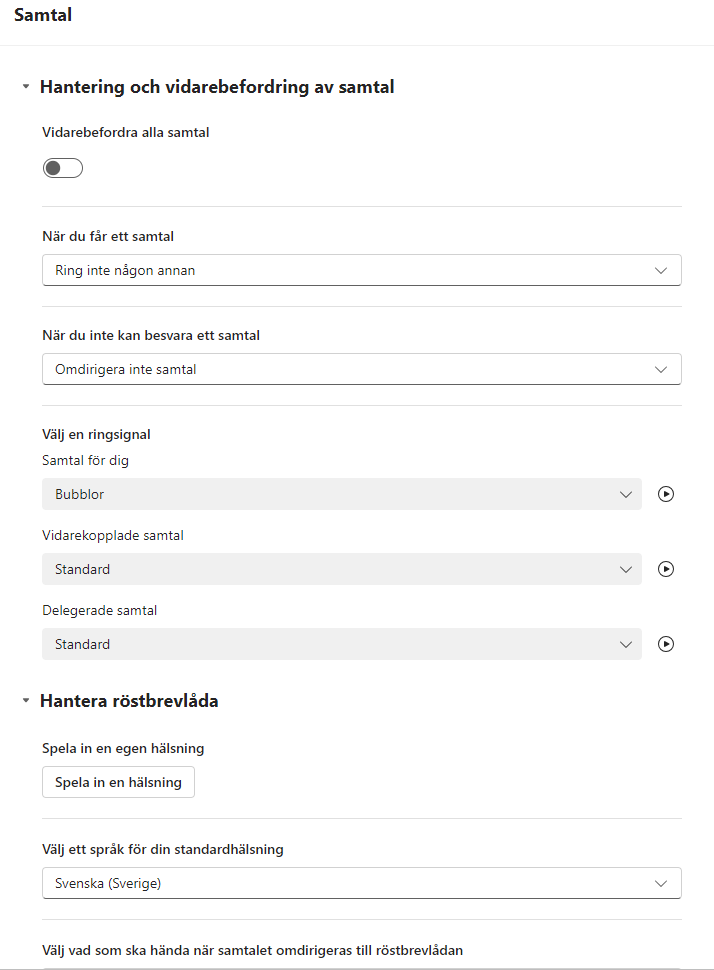Open the Svenska (Sverige) language dropdown
The height and width of the screenshot is (970, 714).
coord(362,883)
